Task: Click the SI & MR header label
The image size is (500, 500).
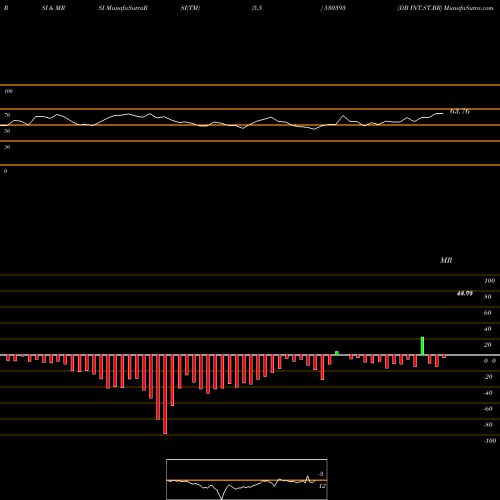Action: [x=53, y=8]
